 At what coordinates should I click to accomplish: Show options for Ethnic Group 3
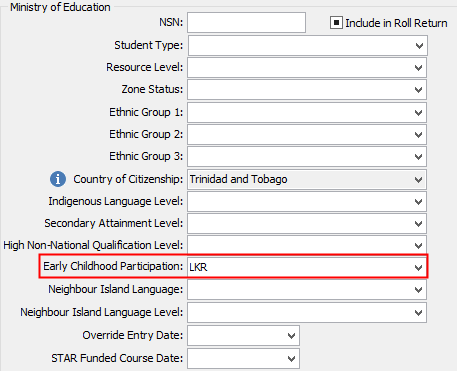[307, 156]
